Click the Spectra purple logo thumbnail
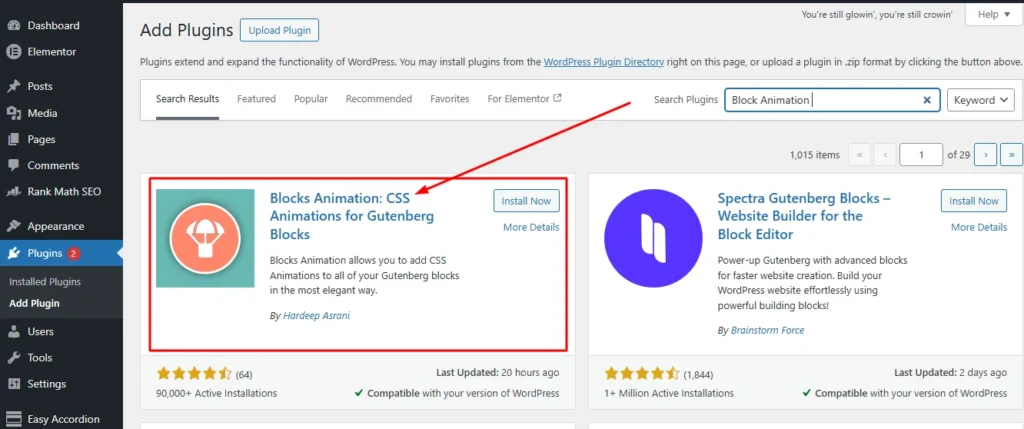This screenshot has width=1024, height=429. point(653,238)
